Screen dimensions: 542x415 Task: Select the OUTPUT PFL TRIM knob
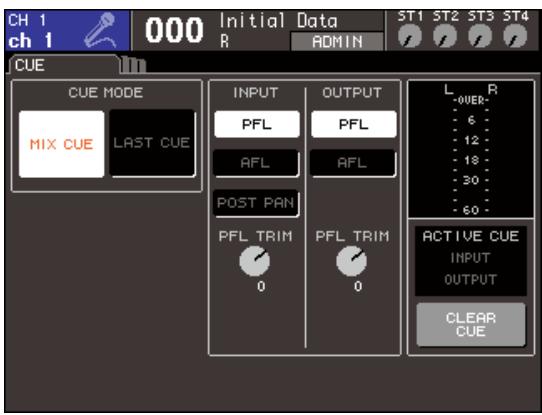coord(352,261)
